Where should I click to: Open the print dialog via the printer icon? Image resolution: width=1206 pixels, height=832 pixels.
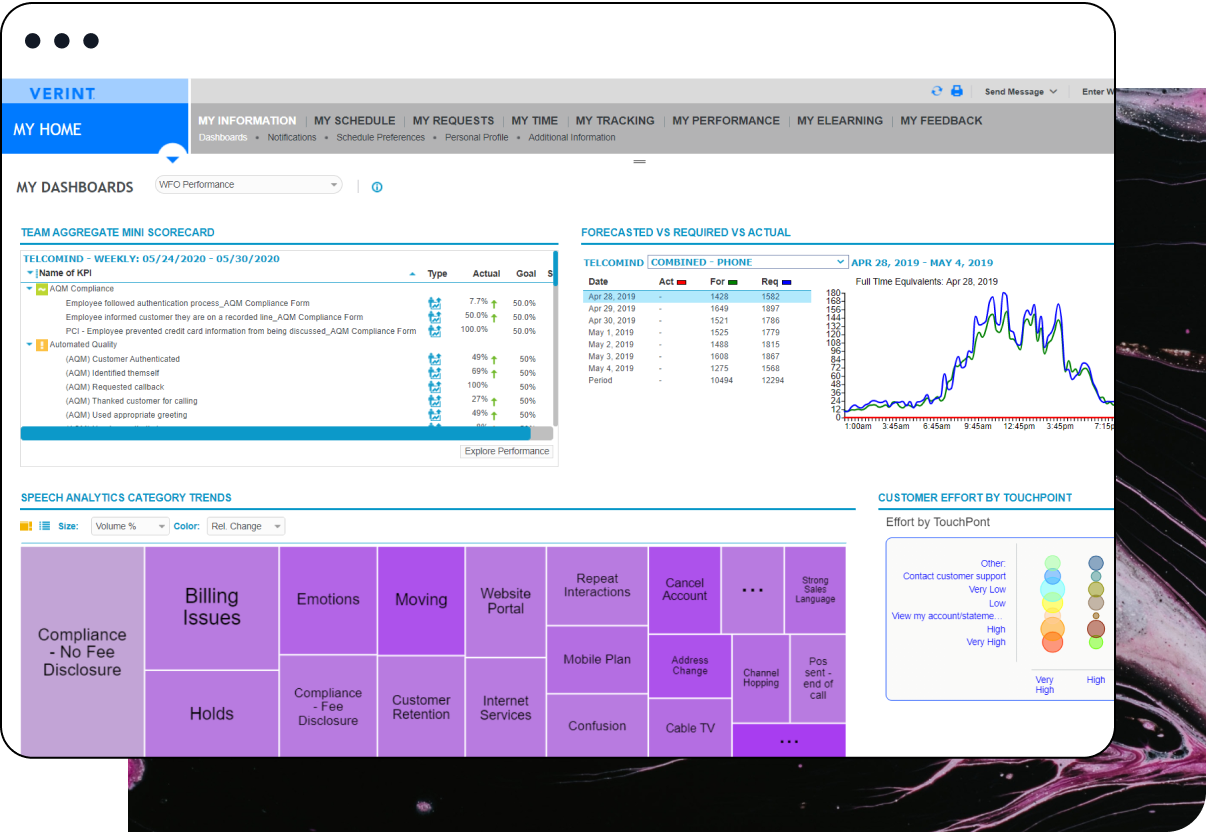tap(957, 91)
